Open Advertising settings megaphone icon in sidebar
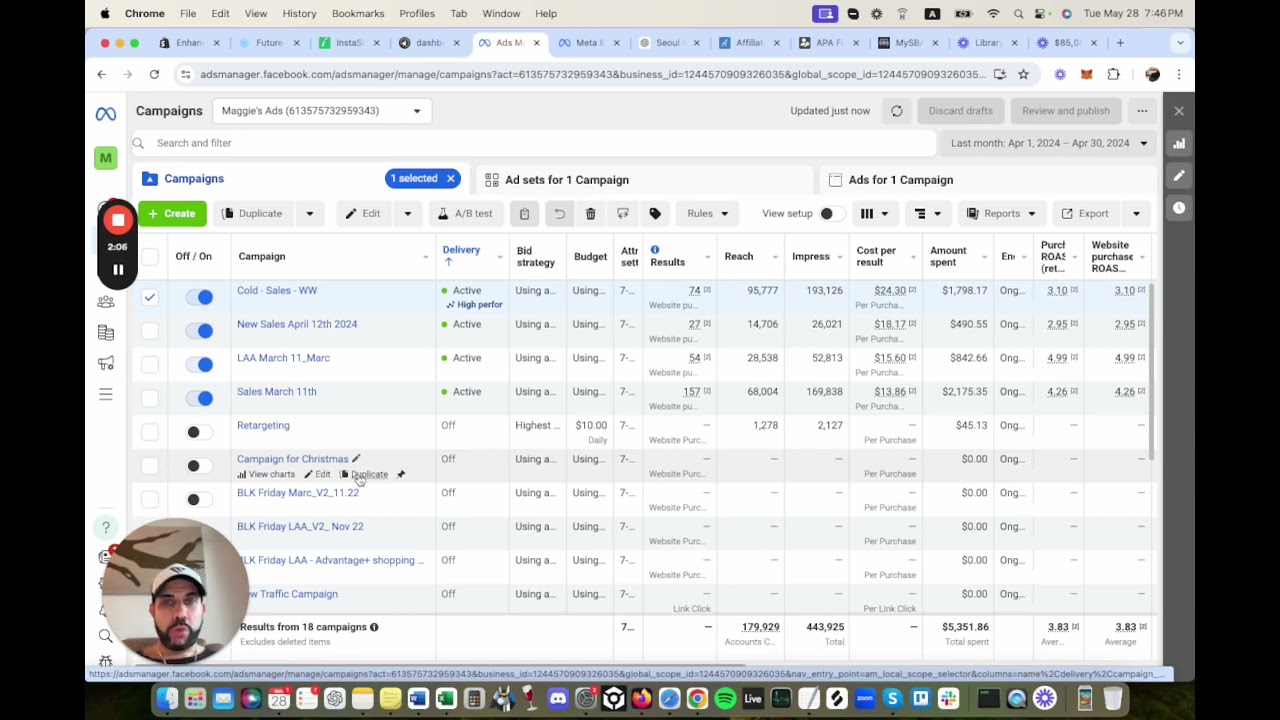 point(105,363)
